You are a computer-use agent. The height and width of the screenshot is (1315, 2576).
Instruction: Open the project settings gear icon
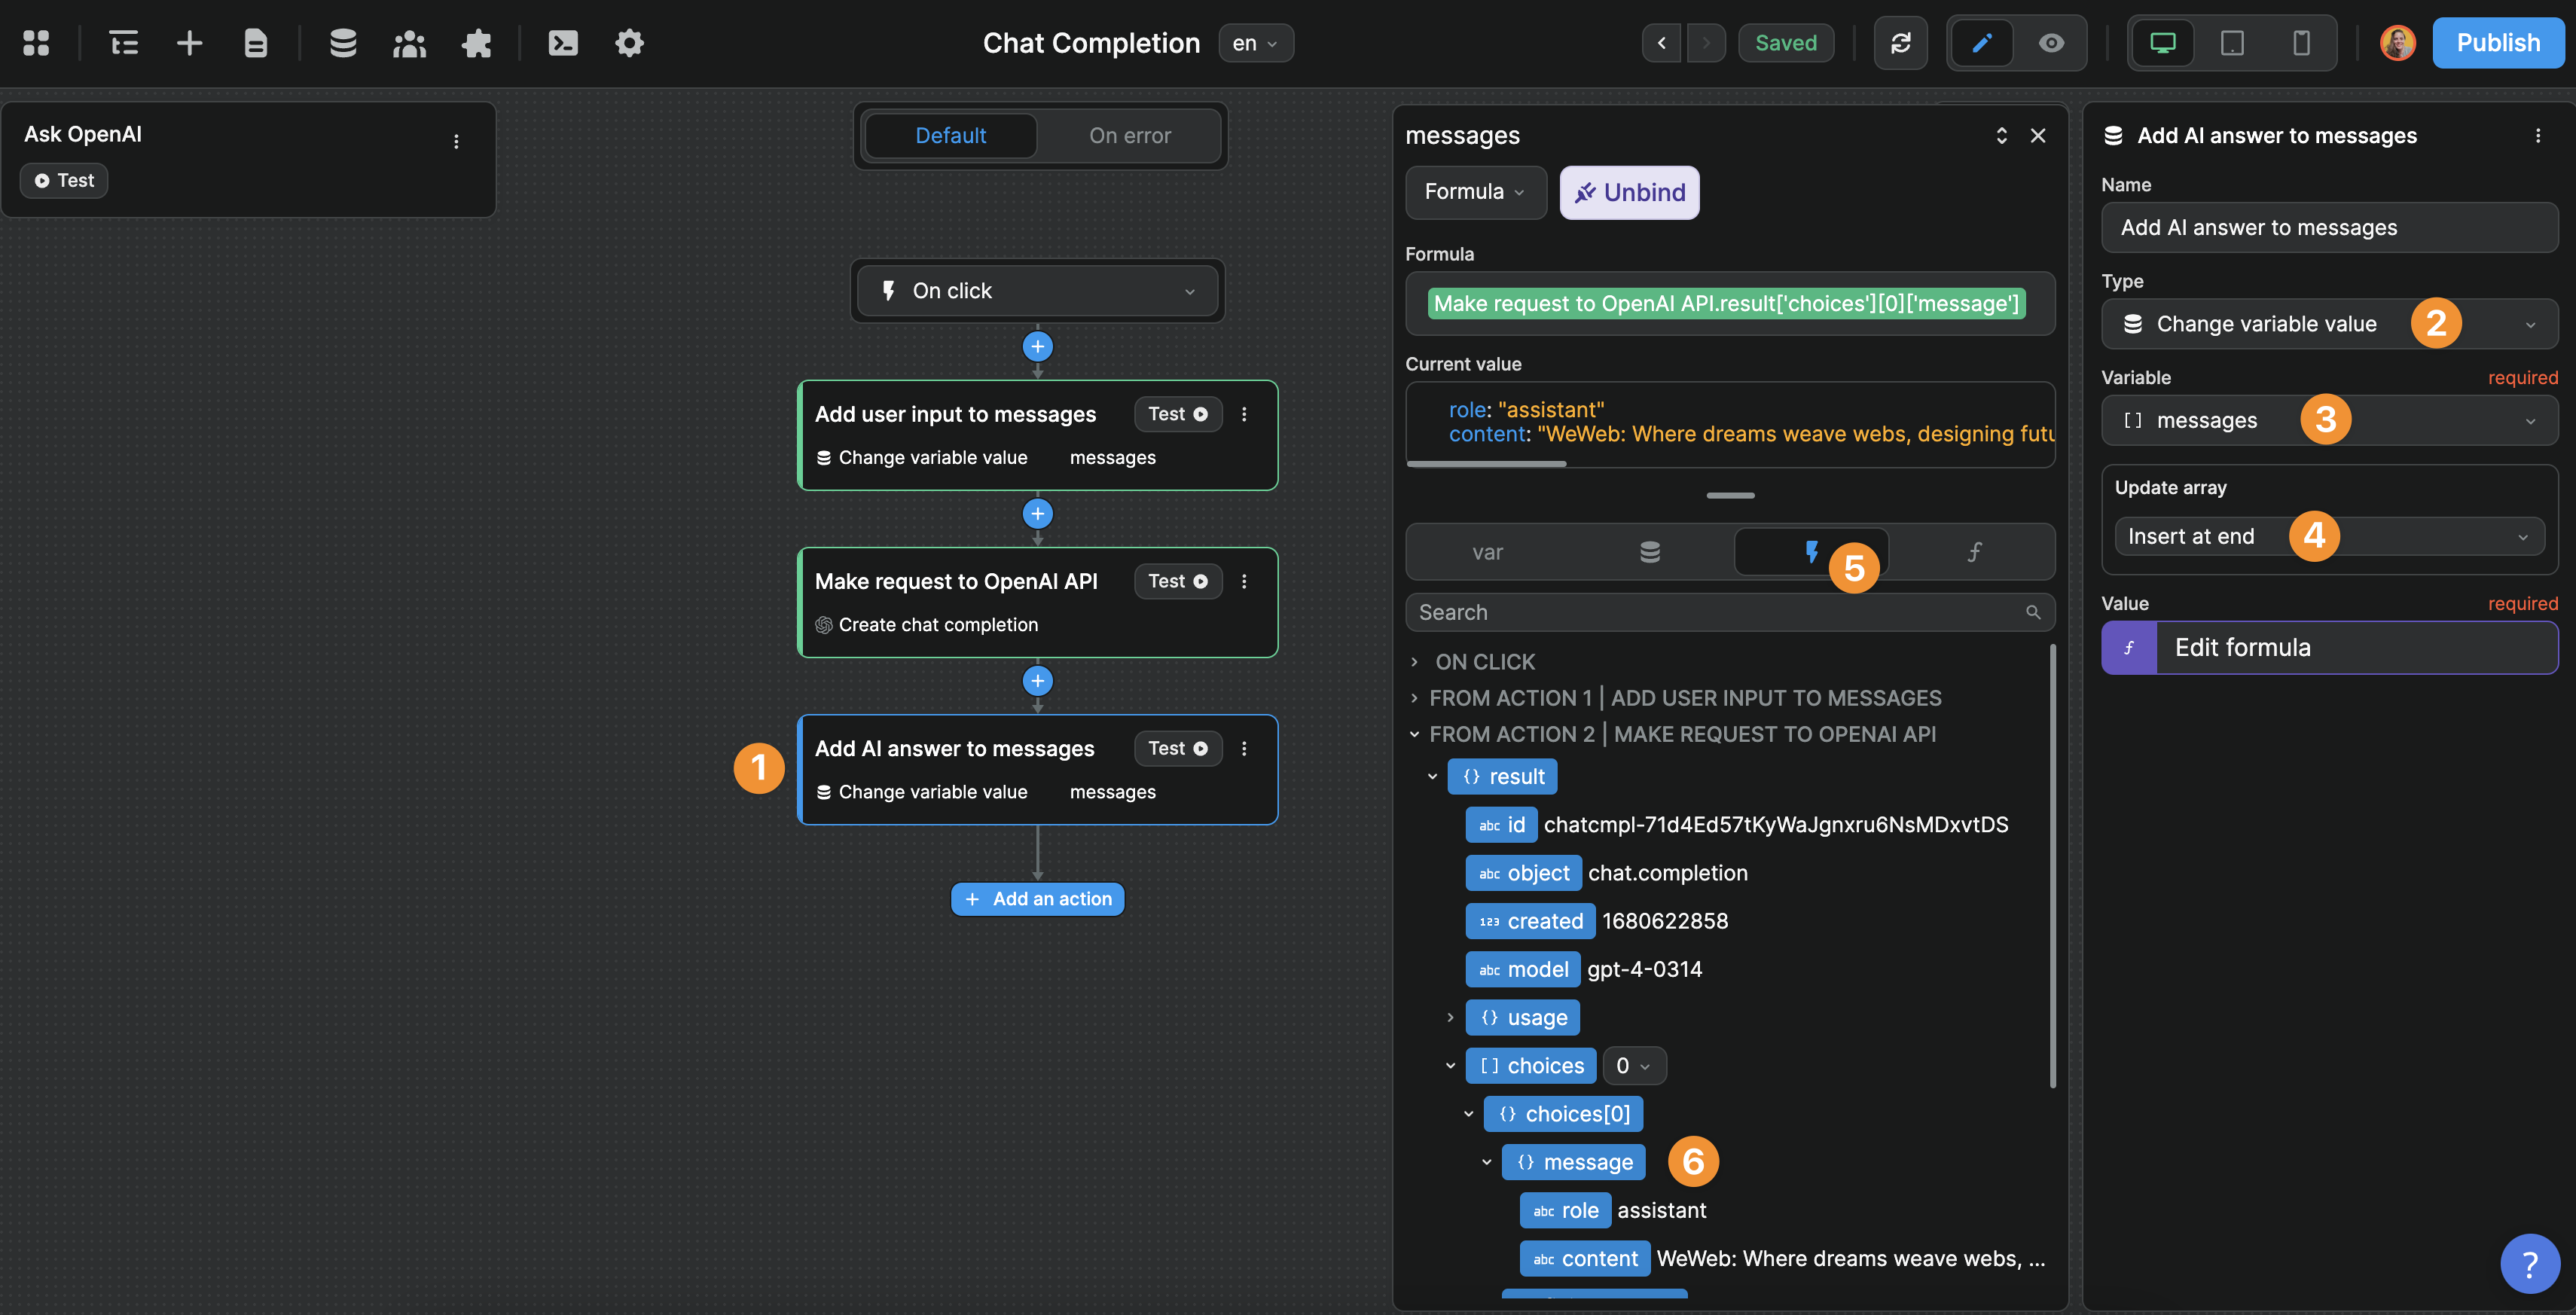click(629, 43)
